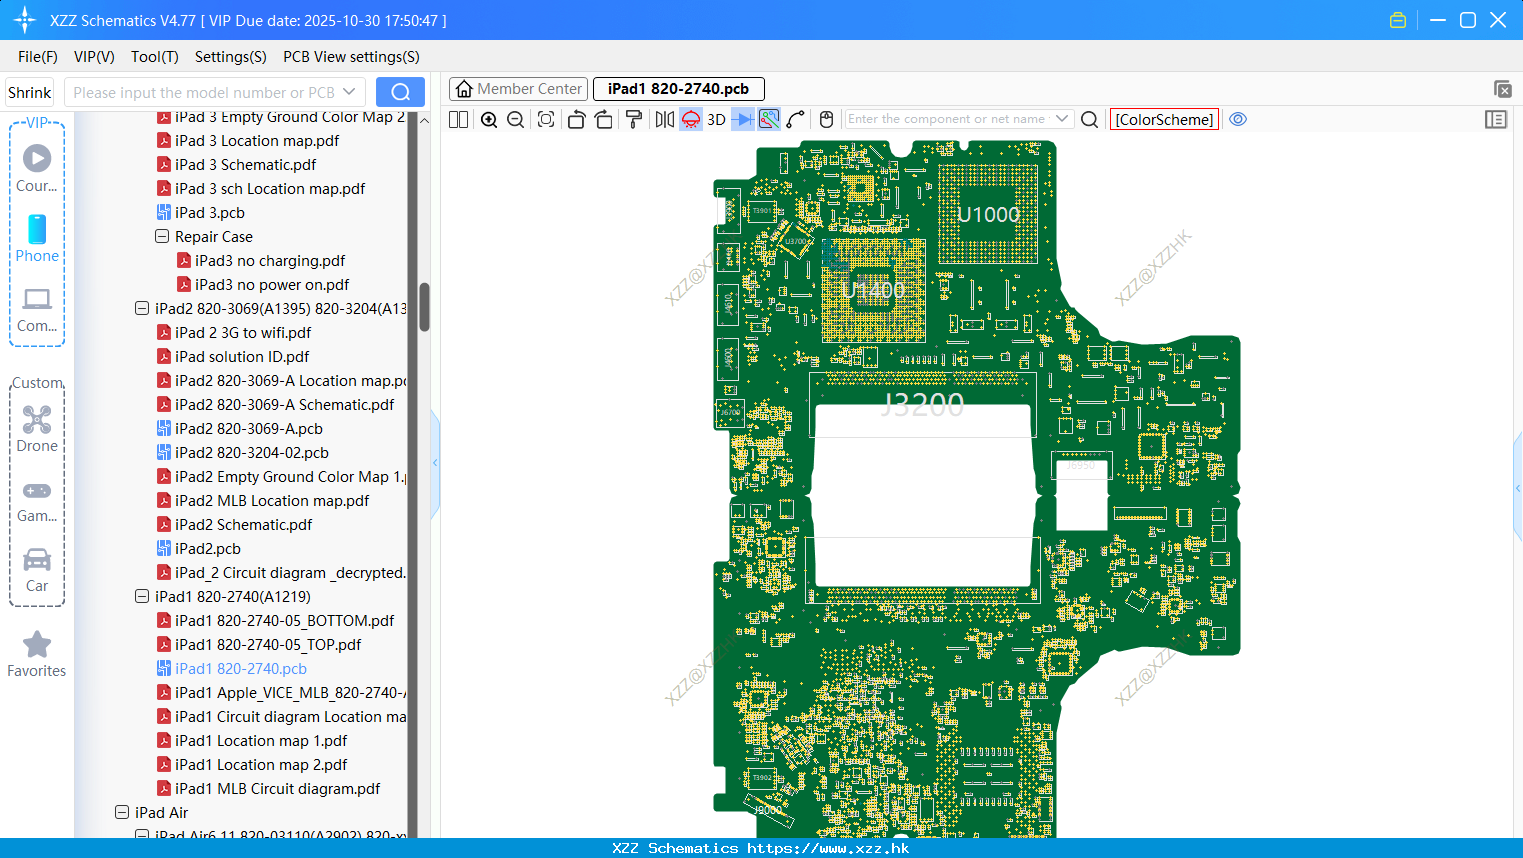
Task: Click XZZ website link in status bar
Action: tap(828, 848)
